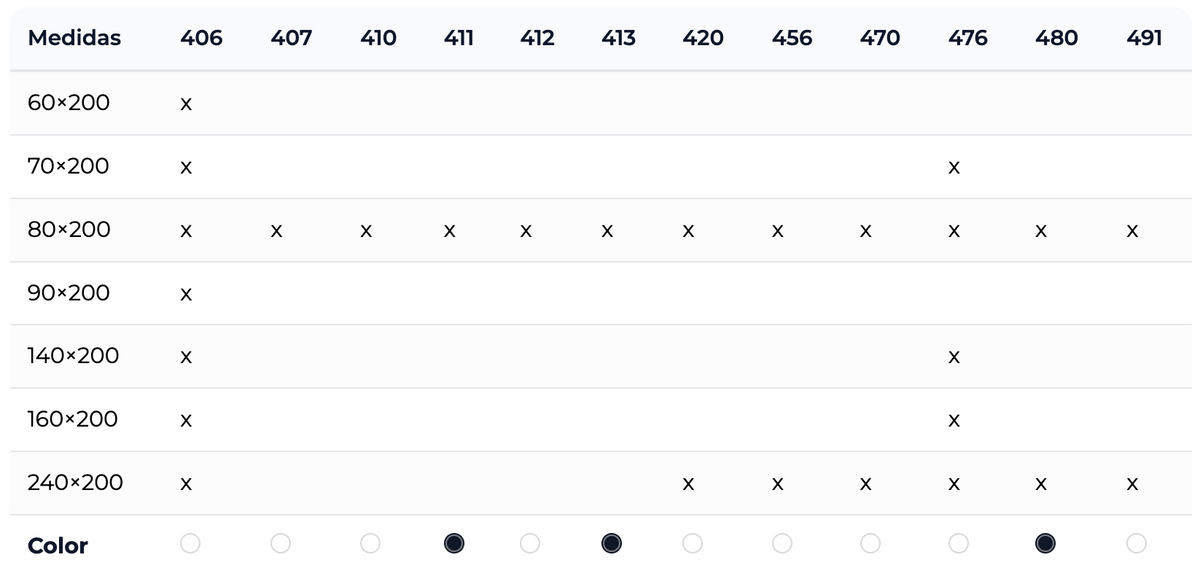Click the x mark for 70×200 in column 476
1200x579 pixels.
[954, 168]
